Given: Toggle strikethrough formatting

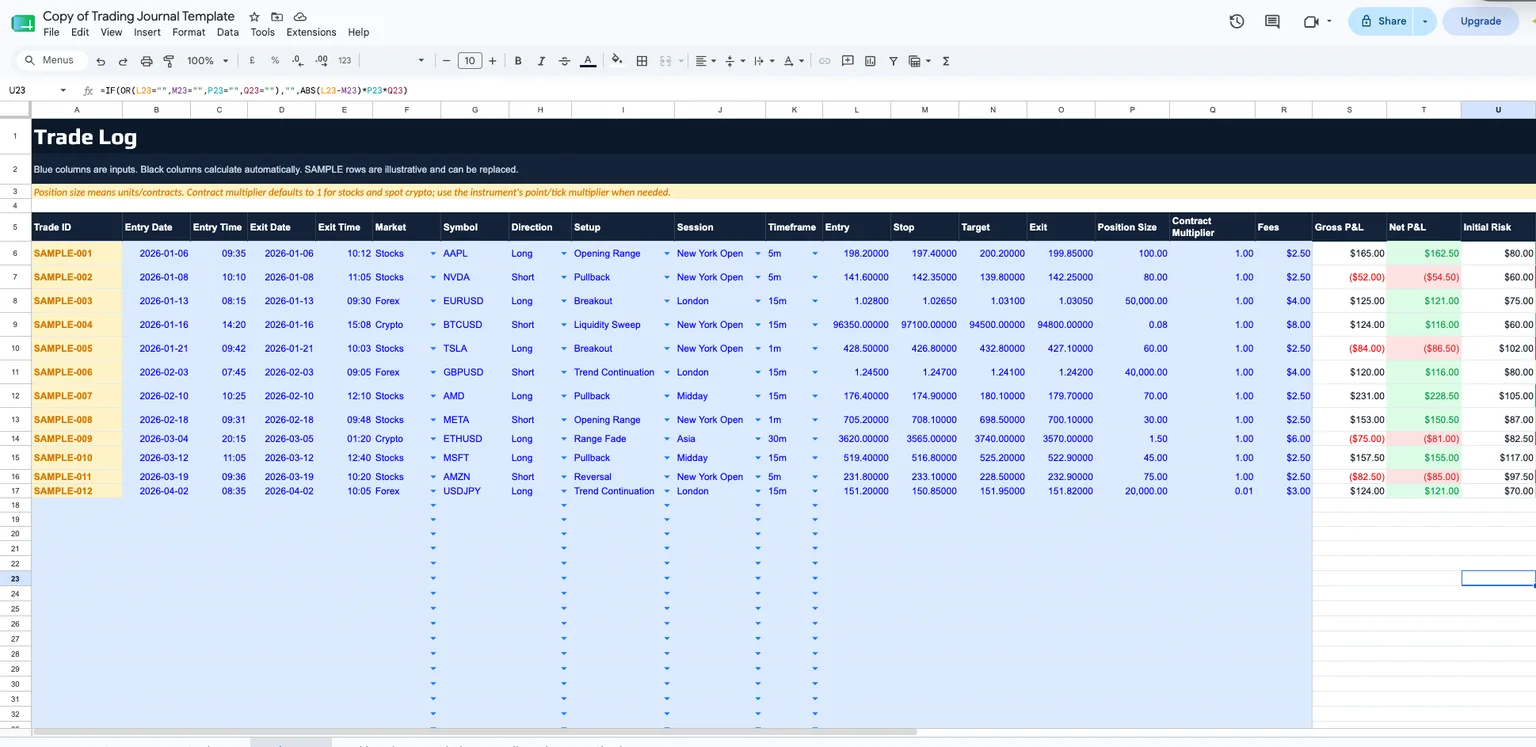Looking at the screenshot, I should point(564,61).
